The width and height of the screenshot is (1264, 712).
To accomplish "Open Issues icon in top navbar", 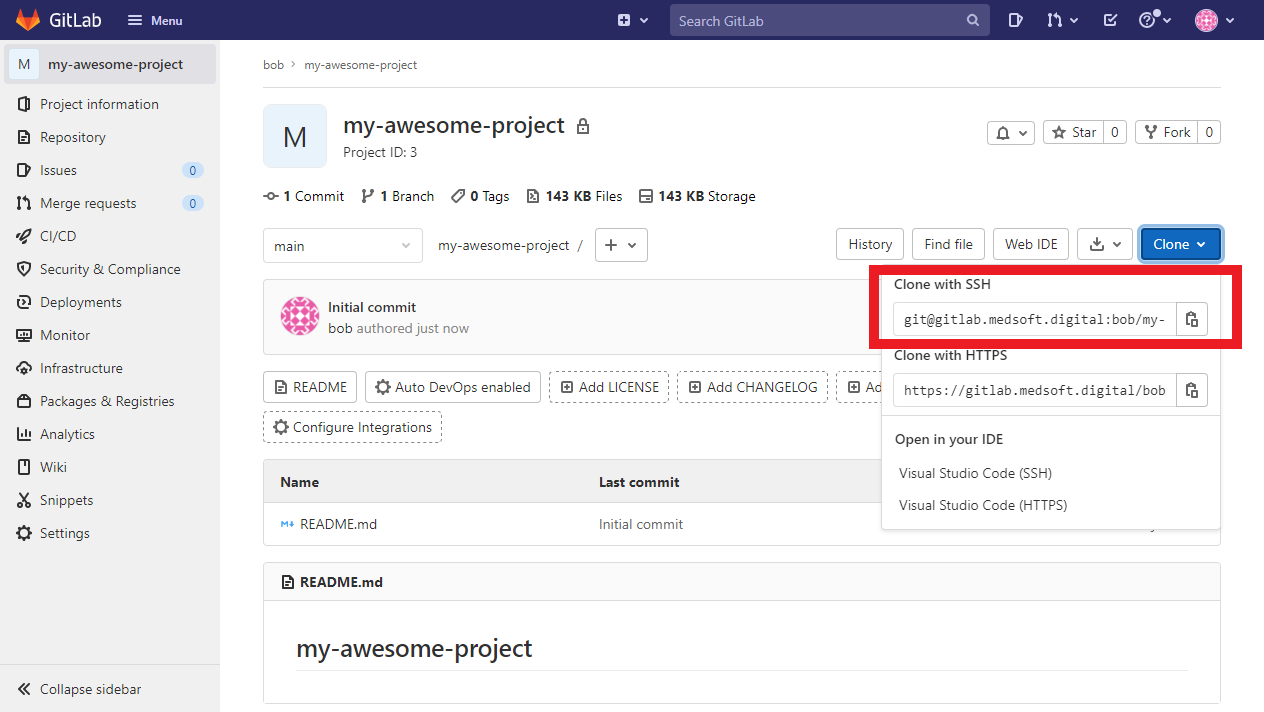I will pyautogui.click(x=1015, y=20).
